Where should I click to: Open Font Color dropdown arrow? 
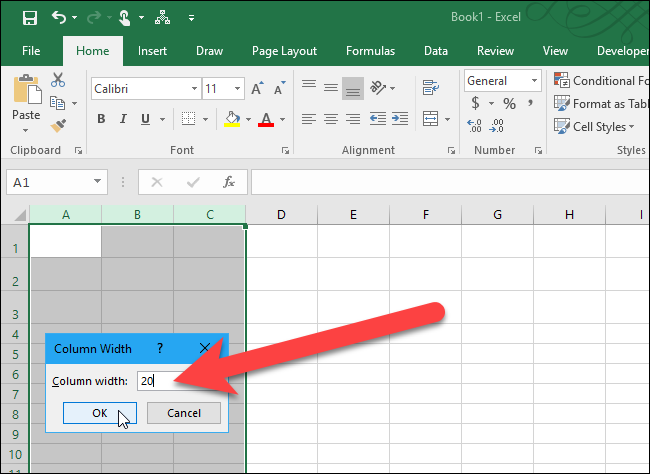coord(282,119)
